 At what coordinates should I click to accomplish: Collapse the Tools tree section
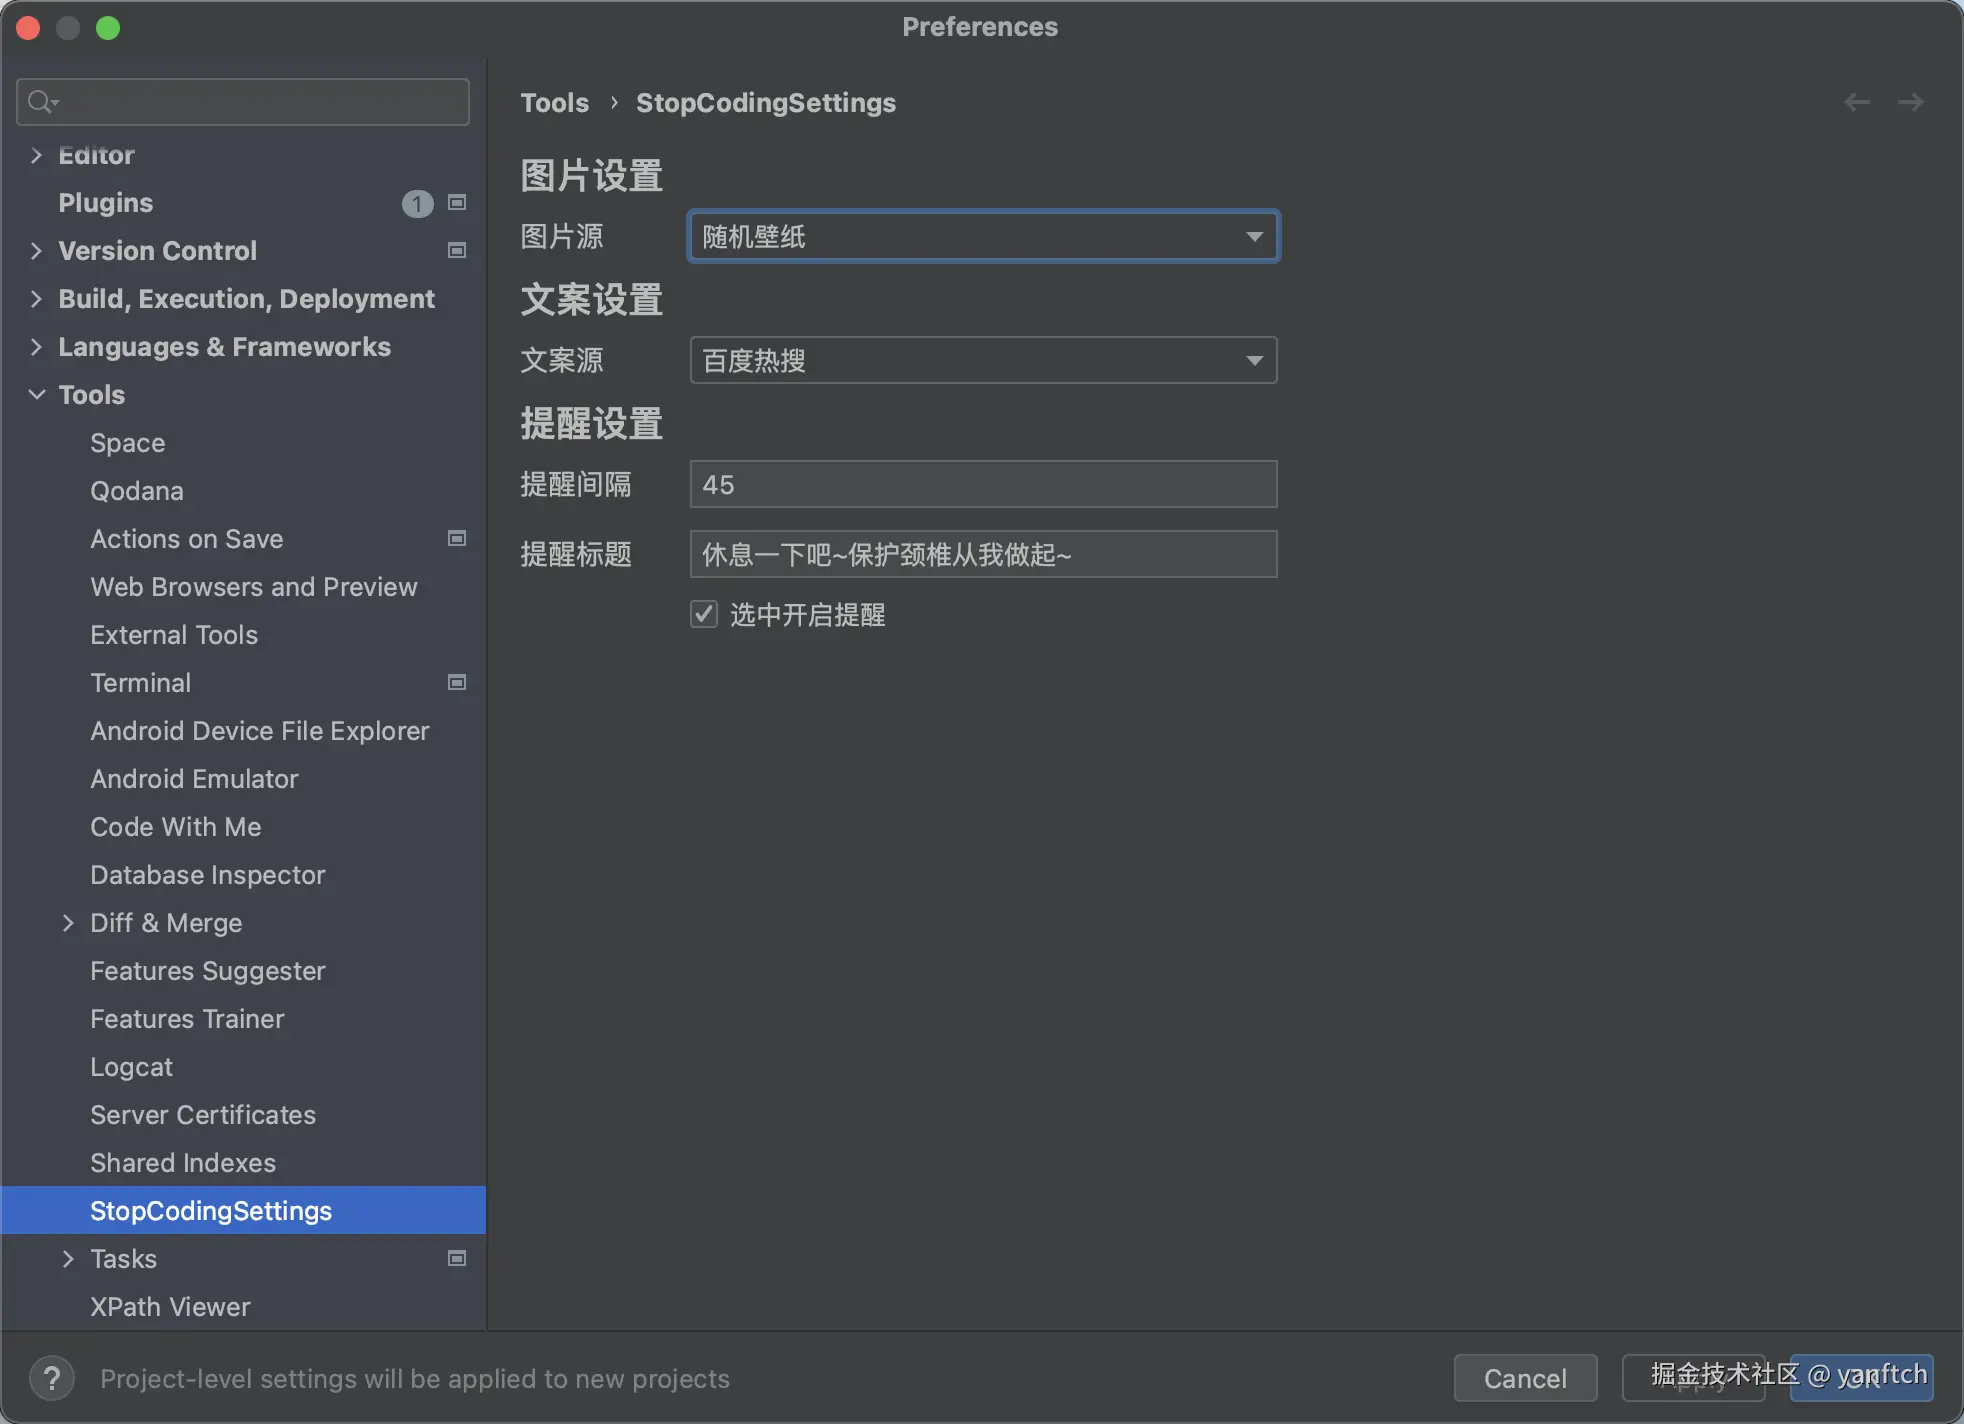point(37,395)
